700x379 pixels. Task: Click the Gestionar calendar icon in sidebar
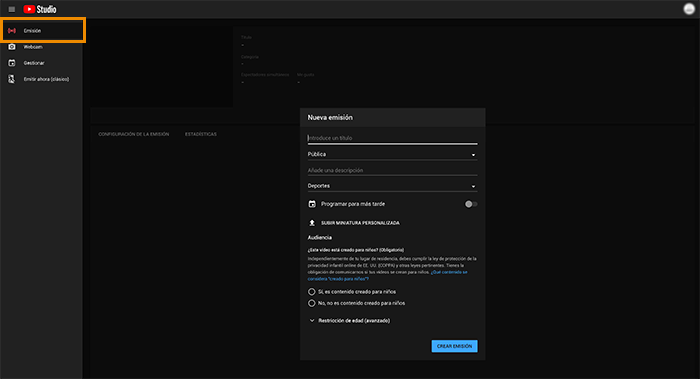[12, 63]
